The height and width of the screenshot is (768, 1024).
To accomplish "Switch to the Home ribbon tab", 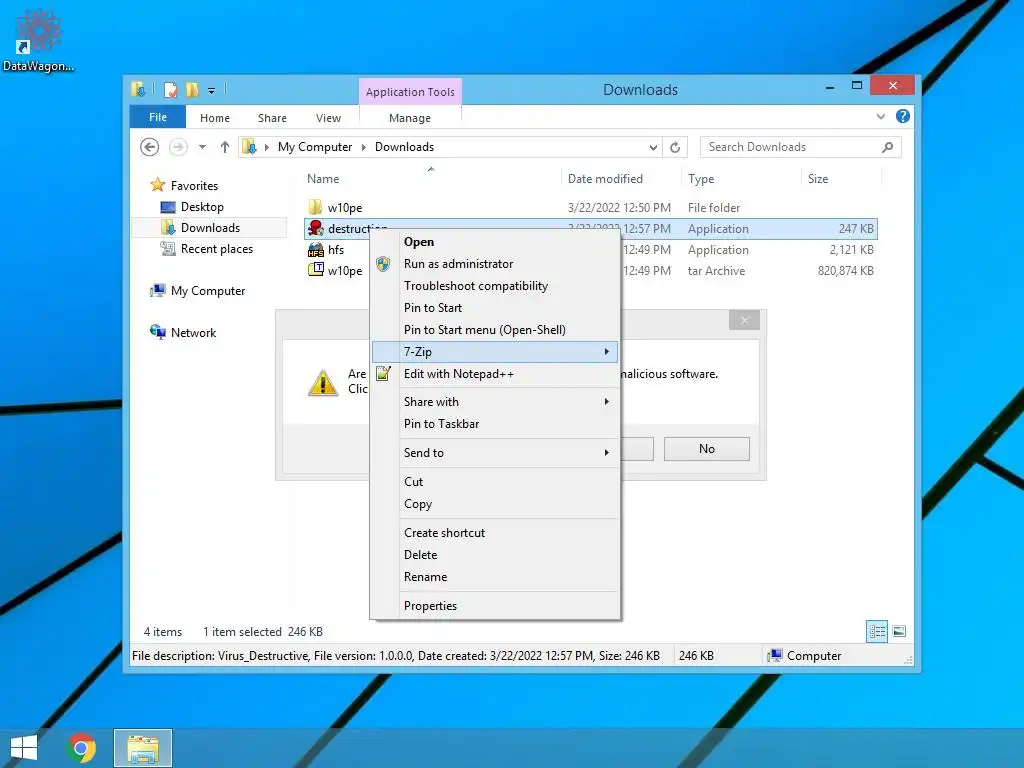I will [x=215, y=118].
